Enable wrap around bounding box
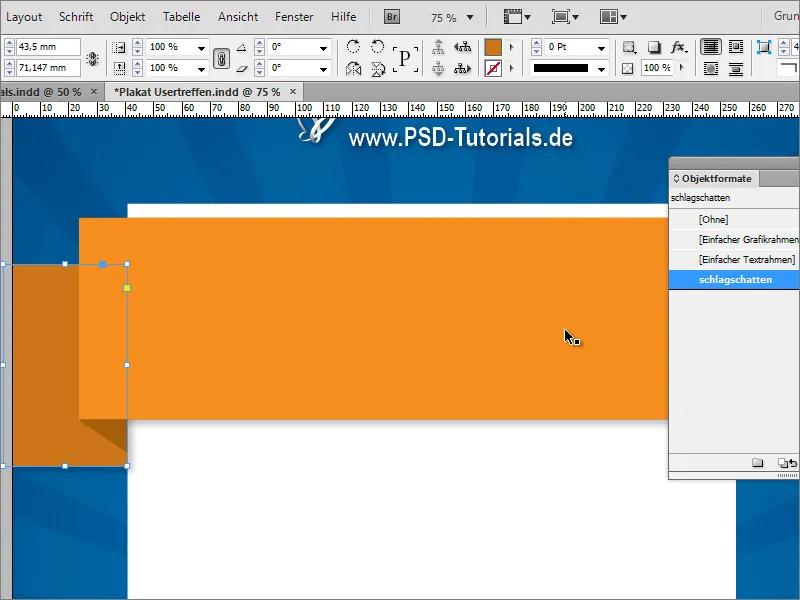The height and width of the screenshot is (600, 800). coord(736,47)
